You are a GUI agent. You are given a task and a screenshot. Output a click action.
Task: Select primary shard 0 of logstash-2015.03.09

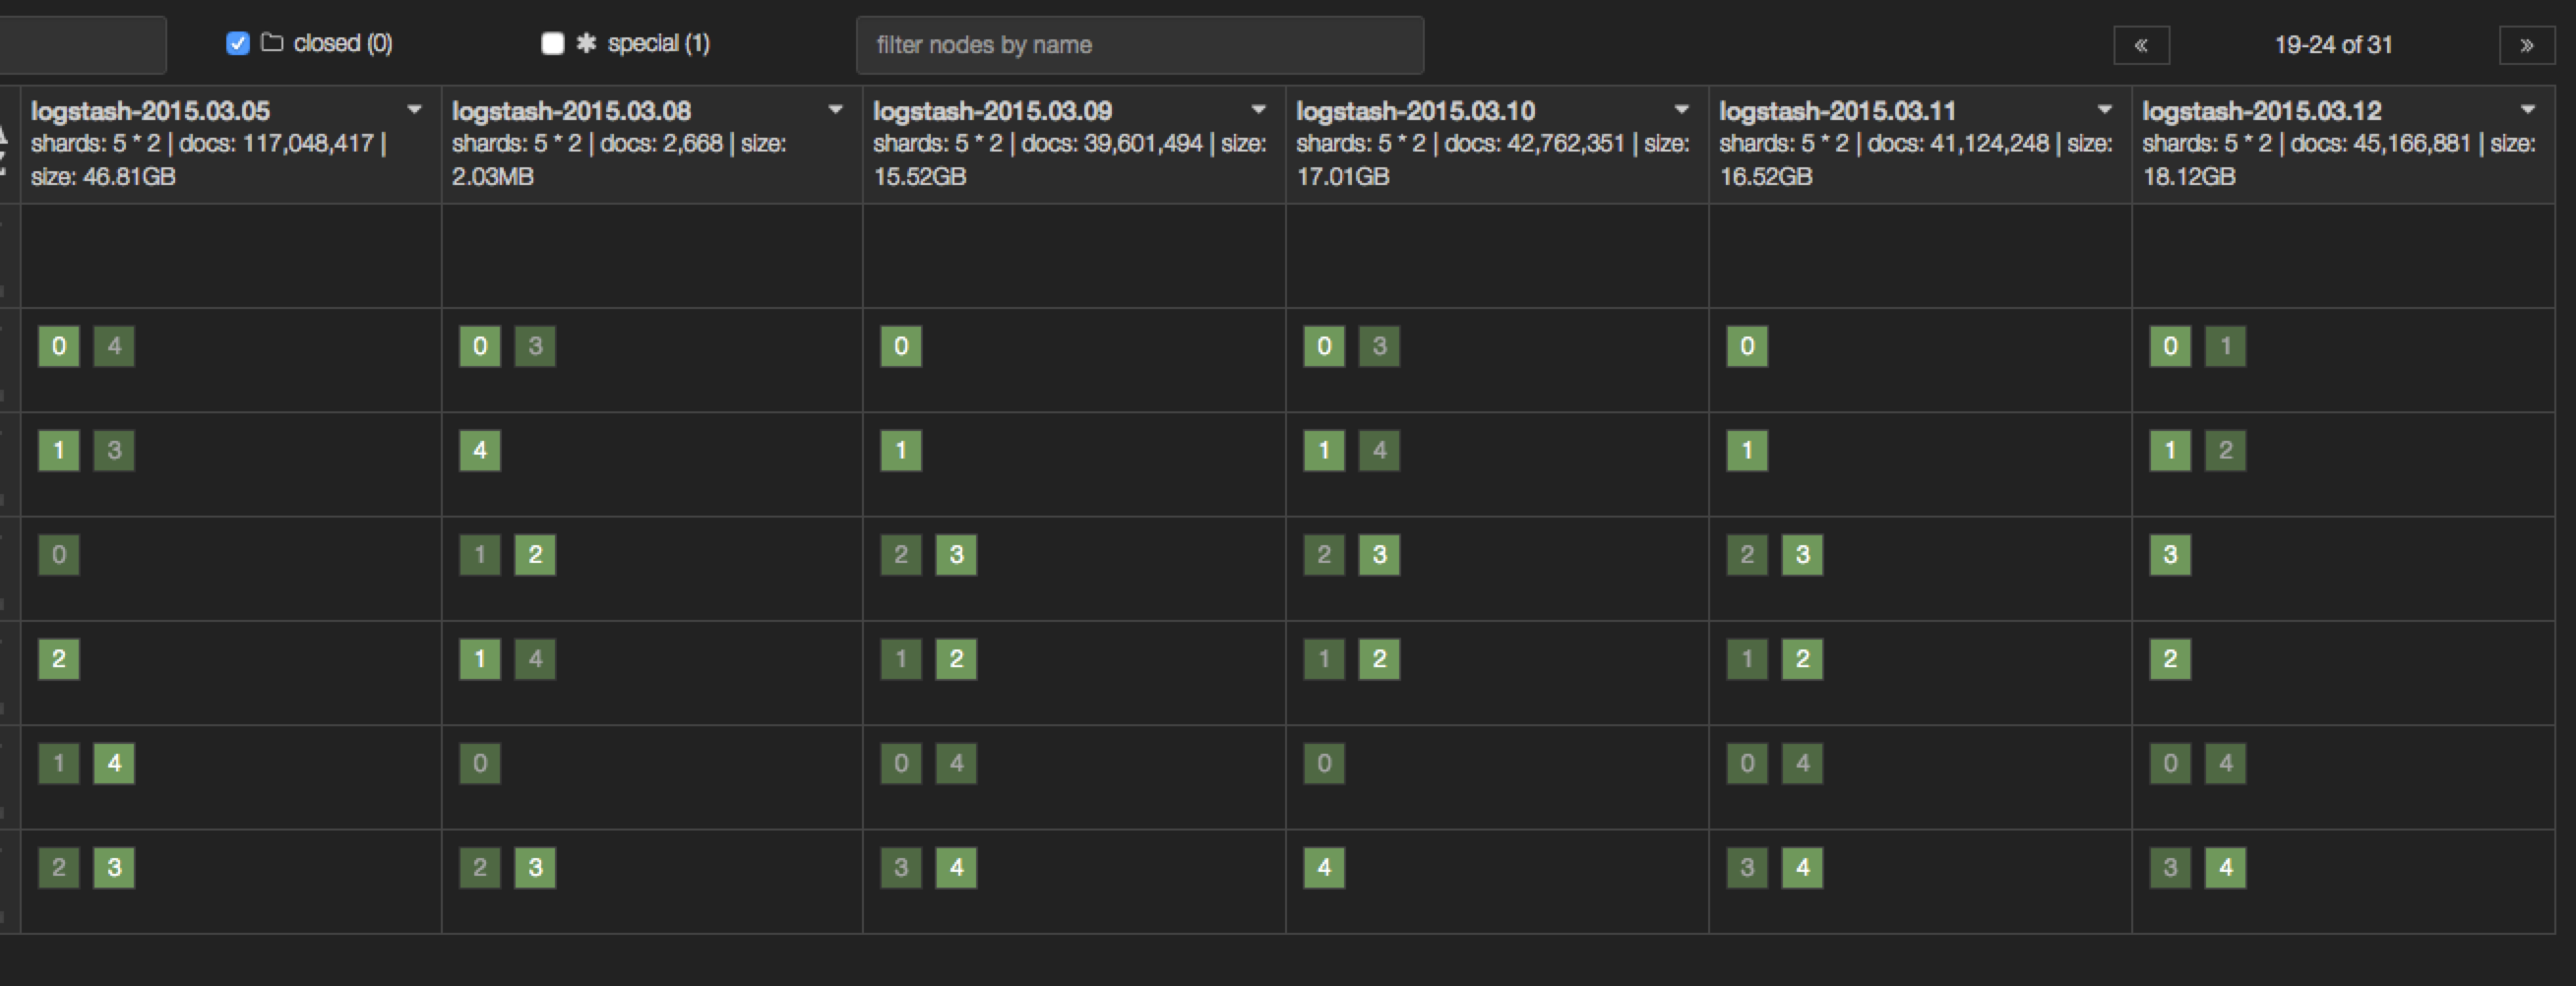[x=901, y=346]
